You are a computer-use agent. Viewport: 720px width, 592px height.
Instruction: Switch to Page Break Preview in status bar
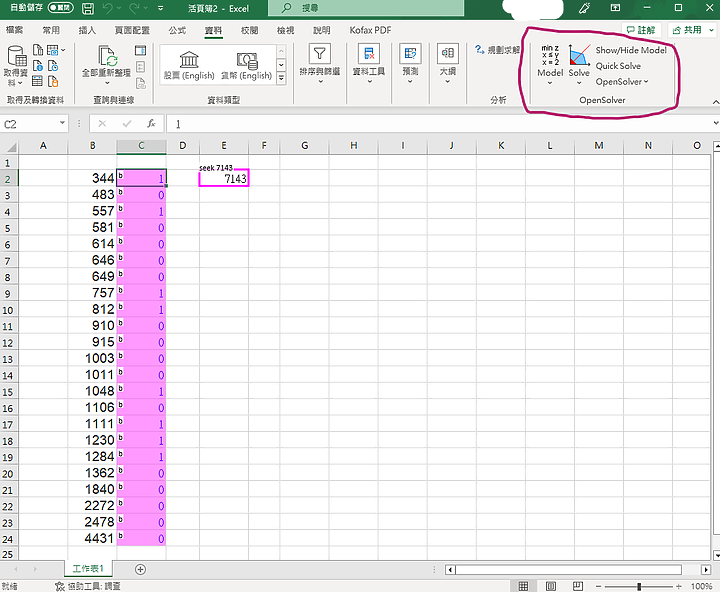tap(578, 586)
